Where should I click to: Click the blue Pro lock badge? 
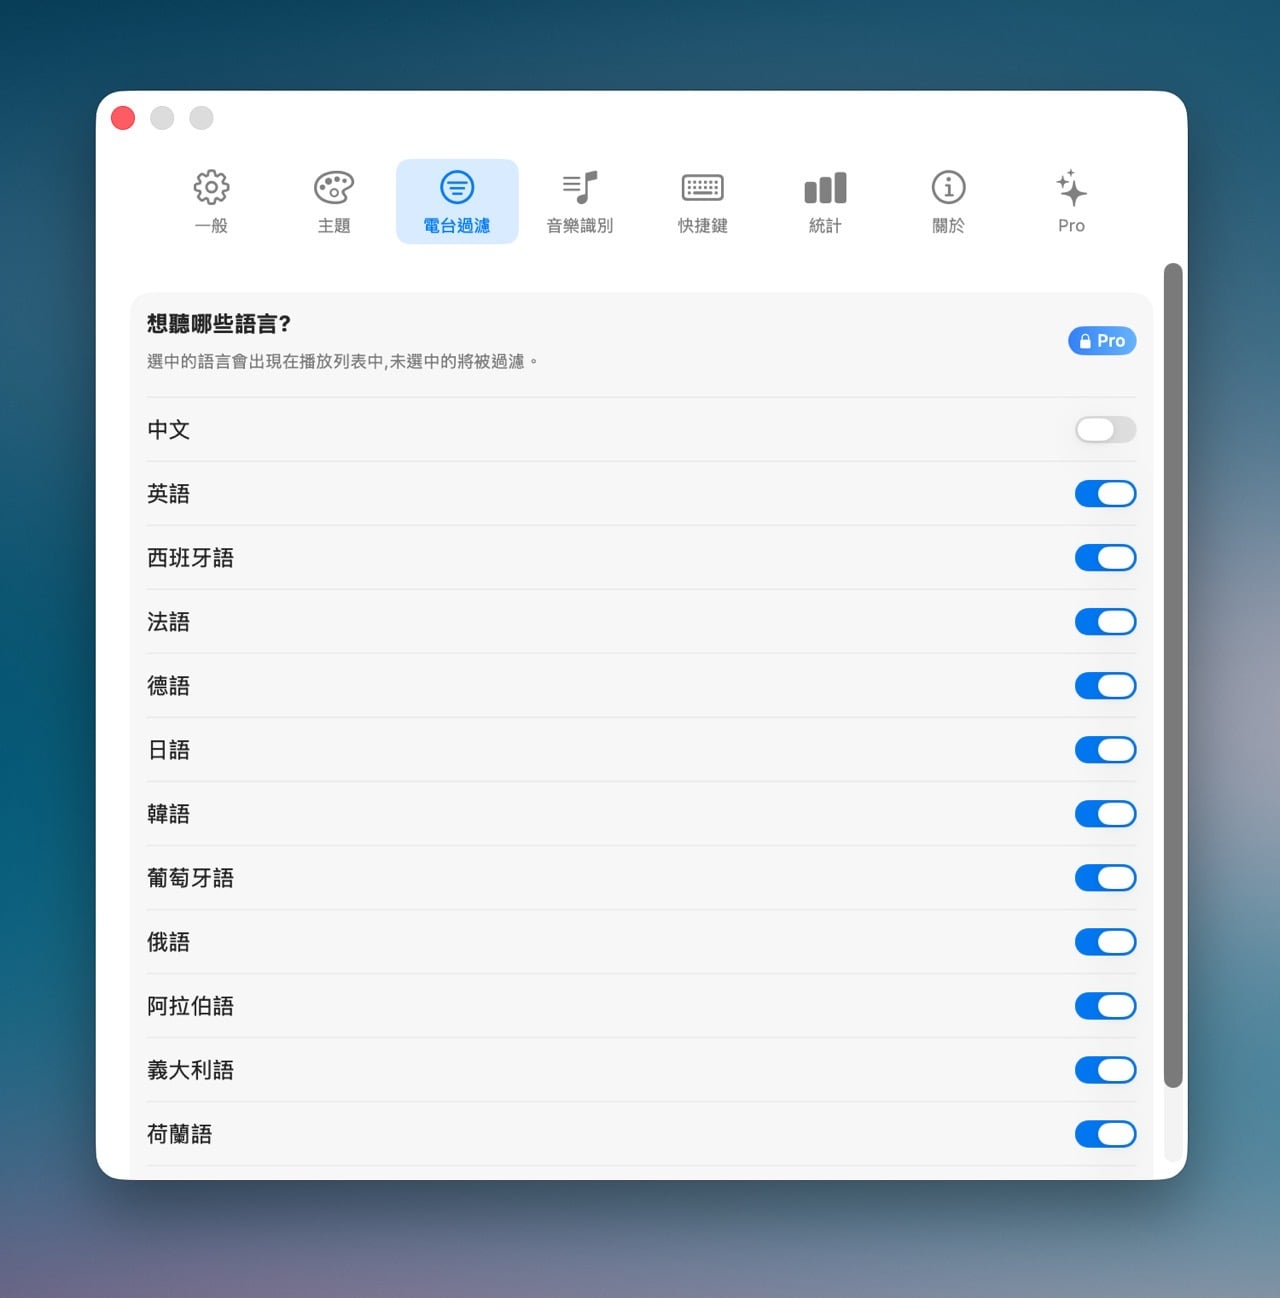pos(1102,341)
